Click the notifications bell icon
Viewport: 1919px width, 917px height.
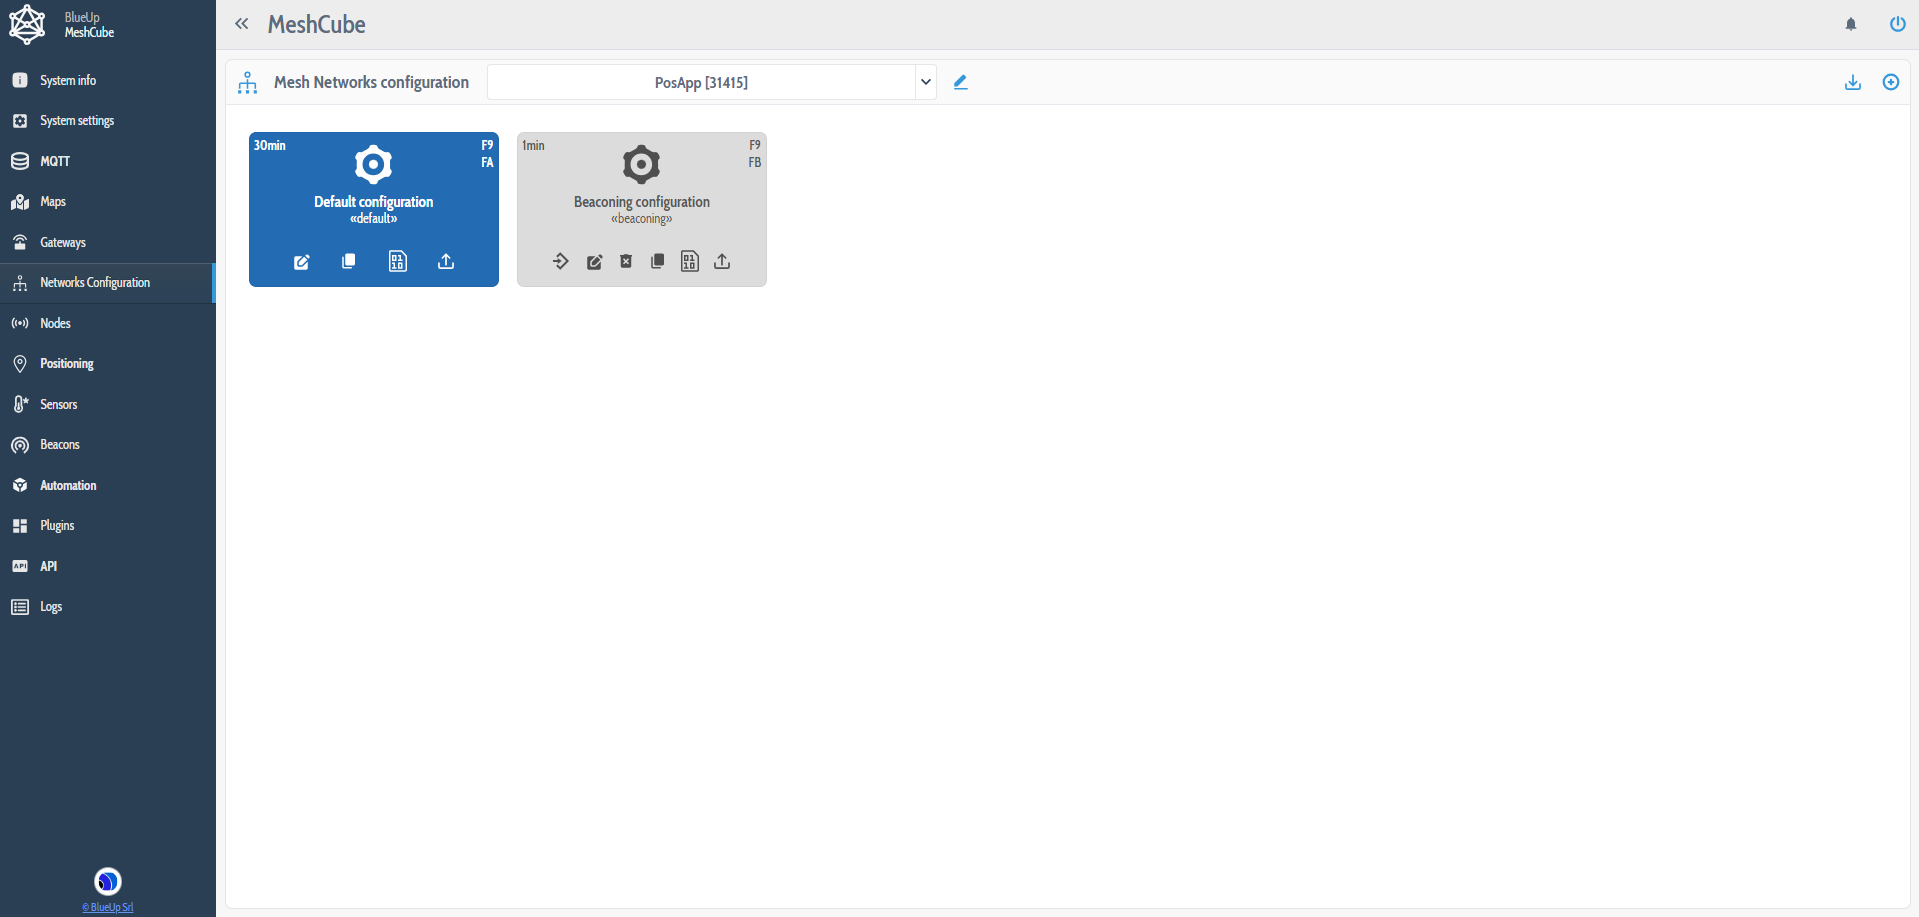pyautogui.click(x=1851, y=25)
